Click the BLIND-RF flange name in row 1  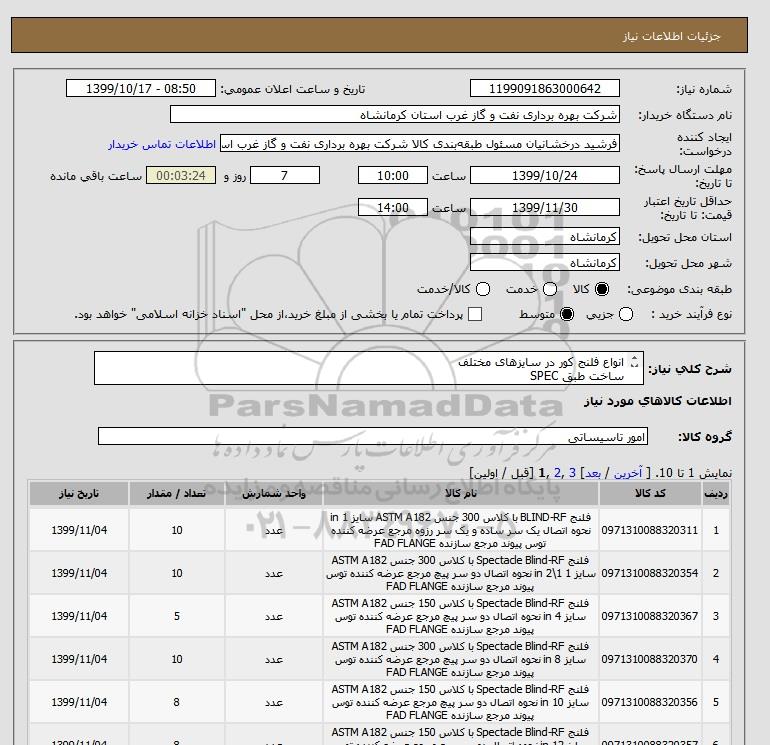click(461, 530)
